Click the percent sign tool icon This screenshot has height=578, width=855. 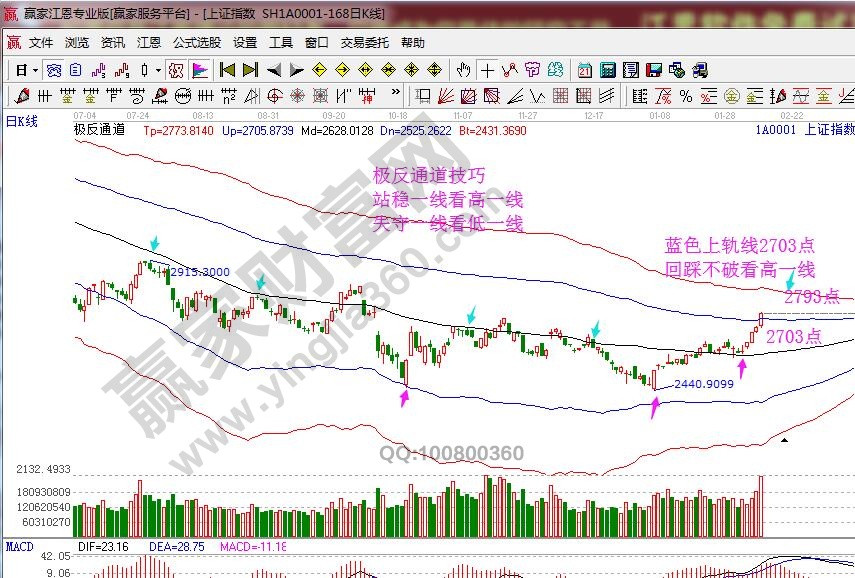[x=686, y=96]
